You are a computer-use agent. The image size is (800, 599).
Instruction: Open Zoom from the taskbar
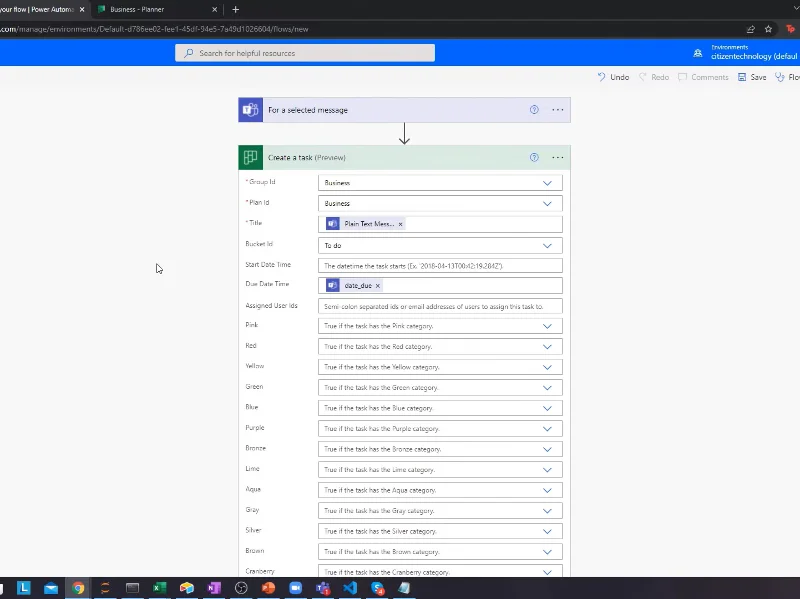tap(295, 588)
